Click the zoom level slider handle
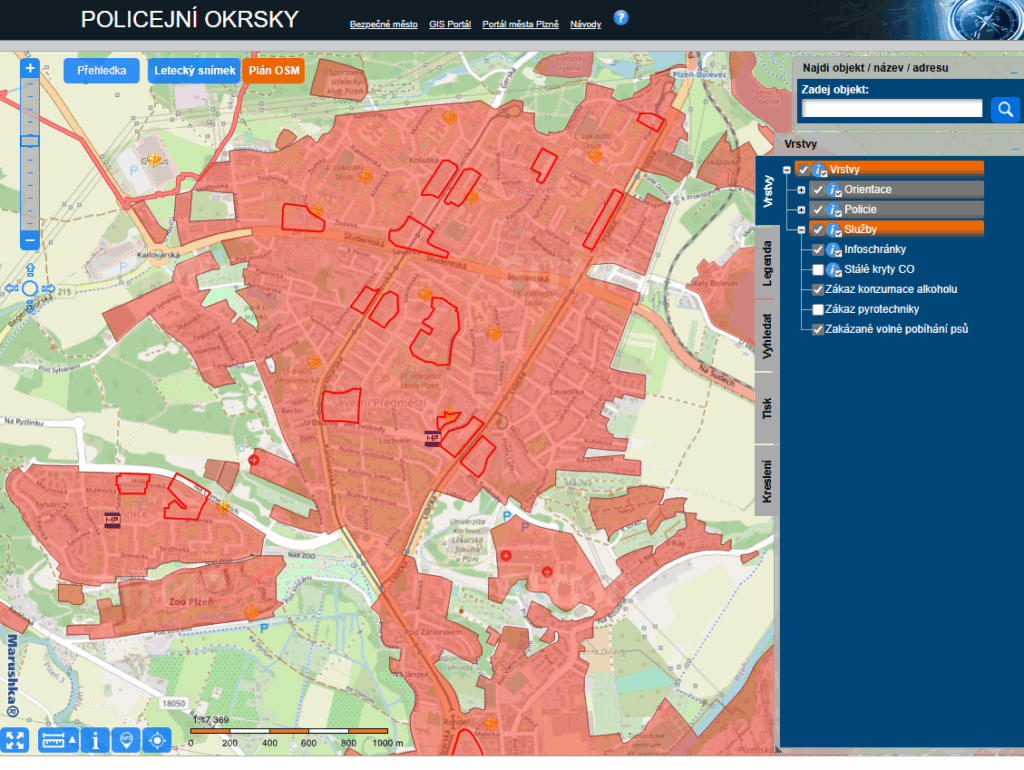The image size is (1024, 770). (x=29, y=141)
